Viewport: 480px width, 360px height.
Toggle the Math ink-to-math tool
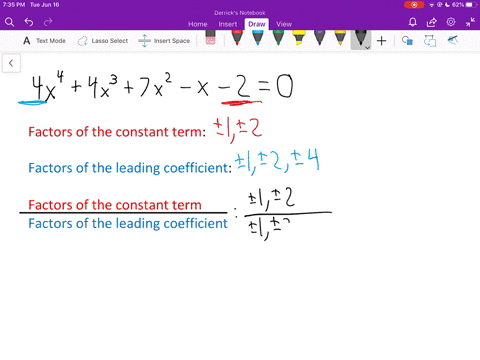pyautogui.click(x=453, y=40)
